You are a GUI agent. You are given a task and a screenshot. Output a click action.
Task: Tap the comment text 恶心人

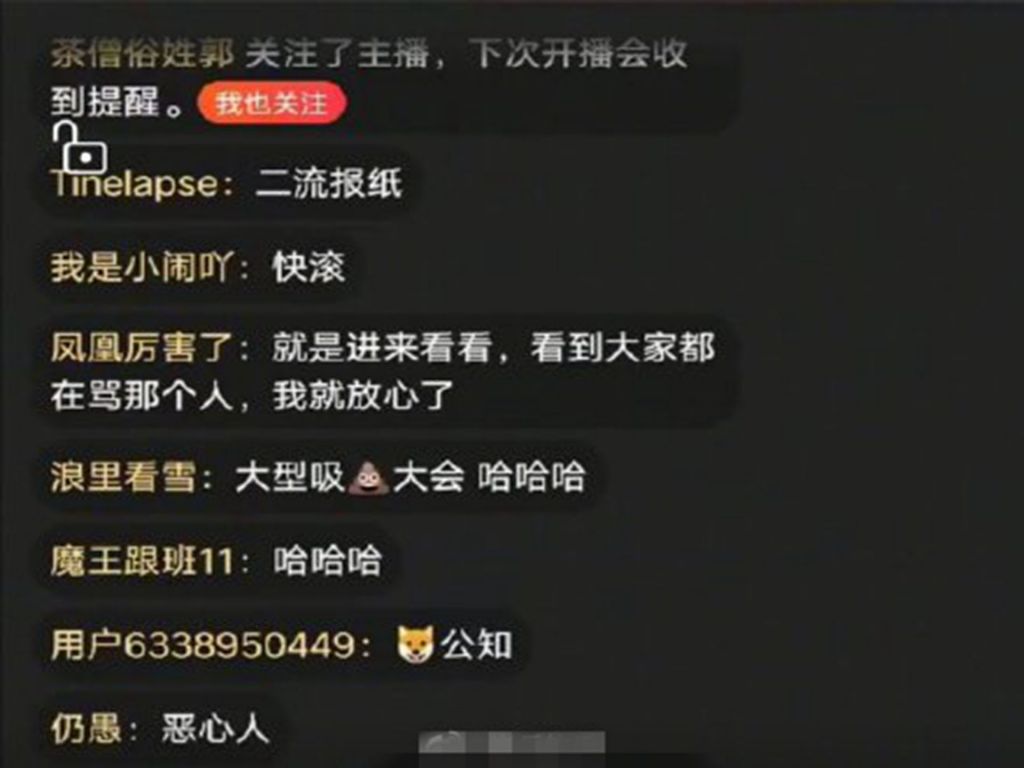pyautogui.click(x=215, y=729)
